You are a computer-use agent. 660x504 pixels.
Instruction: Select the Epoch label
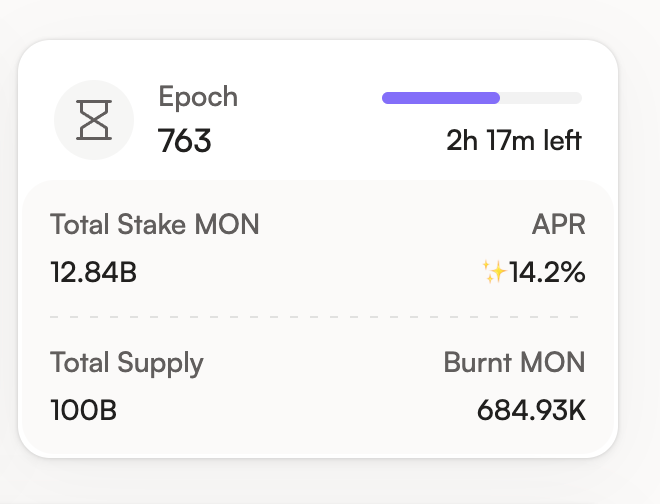point(198,97)
